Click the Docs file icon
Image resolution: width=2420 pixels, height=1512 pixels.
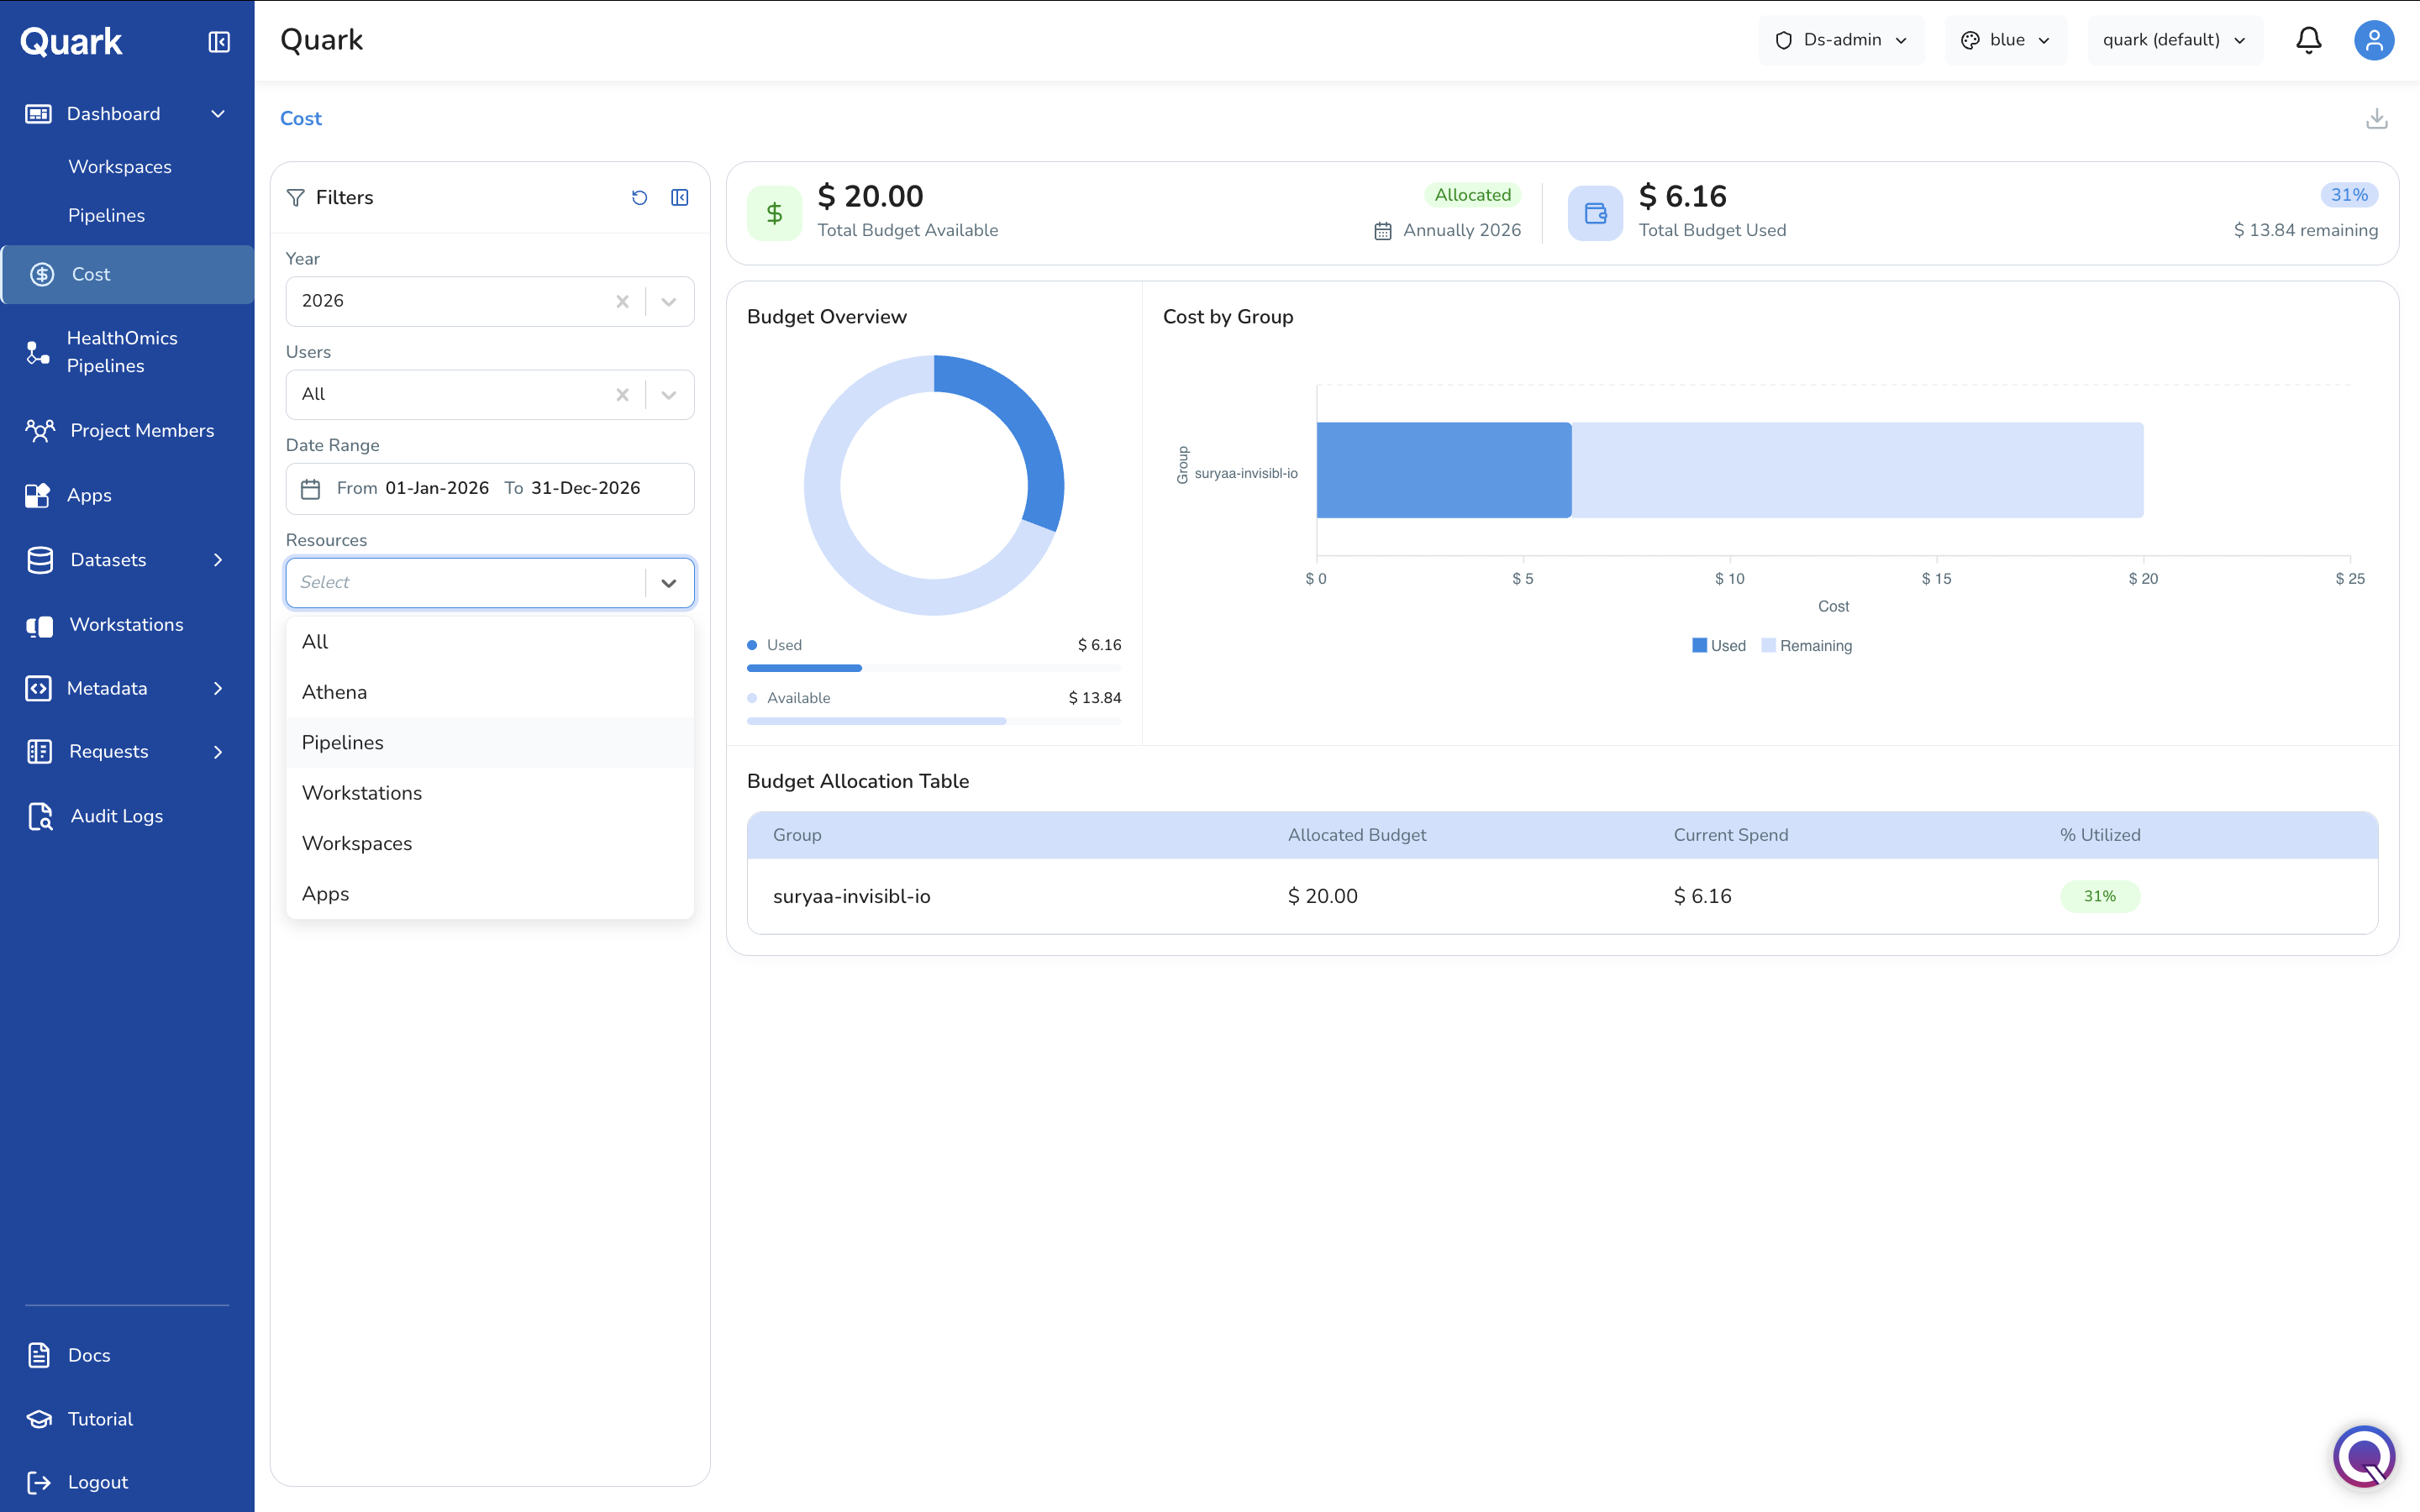(39, 1355)
